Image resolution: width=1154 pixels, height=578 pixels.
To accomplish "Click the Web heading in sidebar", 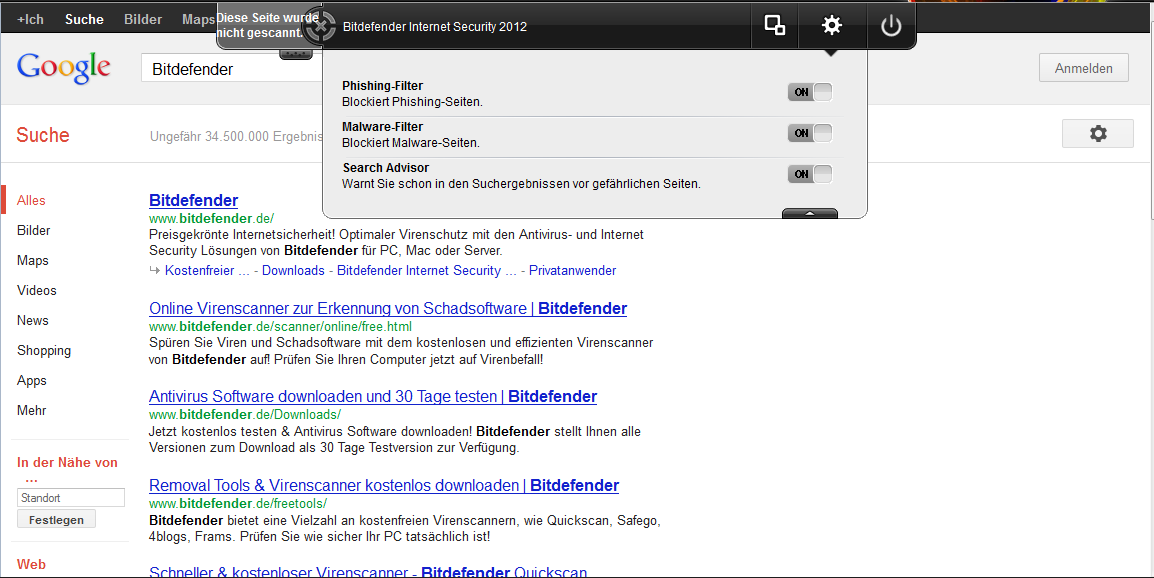I will click(31, 564).
